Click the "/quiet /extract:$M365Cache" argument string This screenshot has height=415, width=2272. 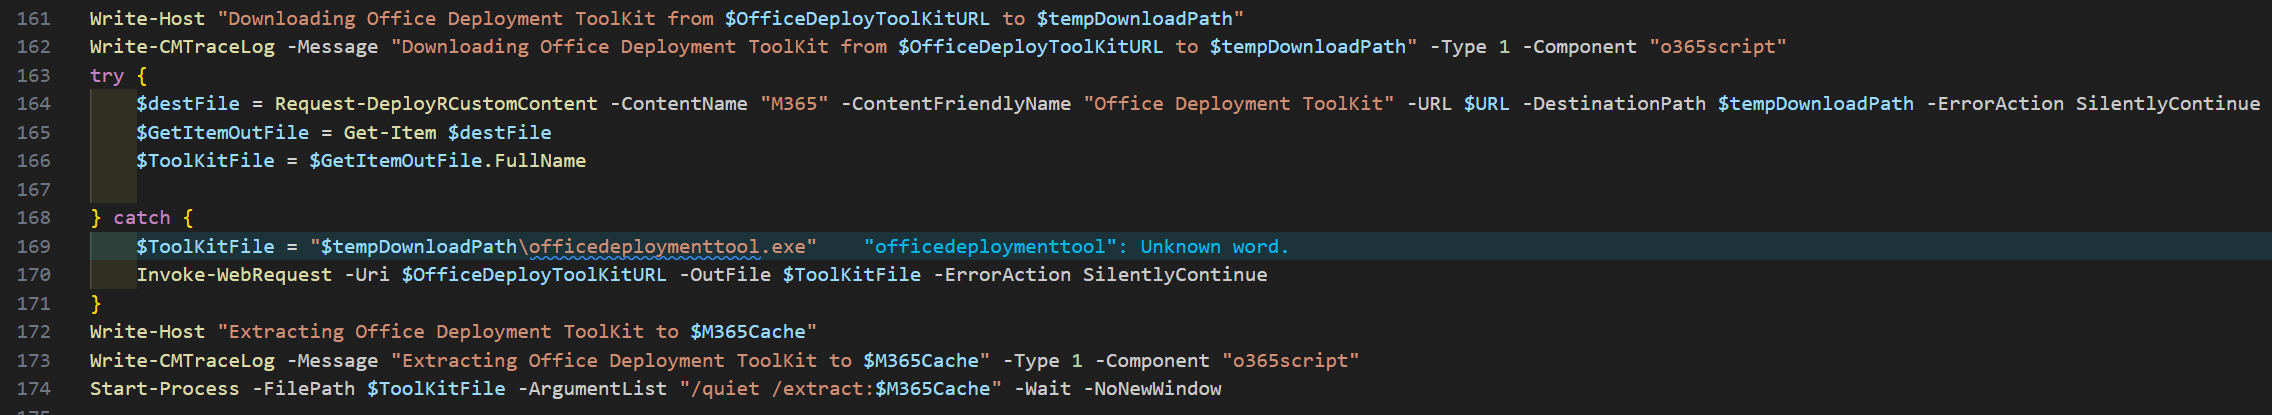(x=840, y=389)
